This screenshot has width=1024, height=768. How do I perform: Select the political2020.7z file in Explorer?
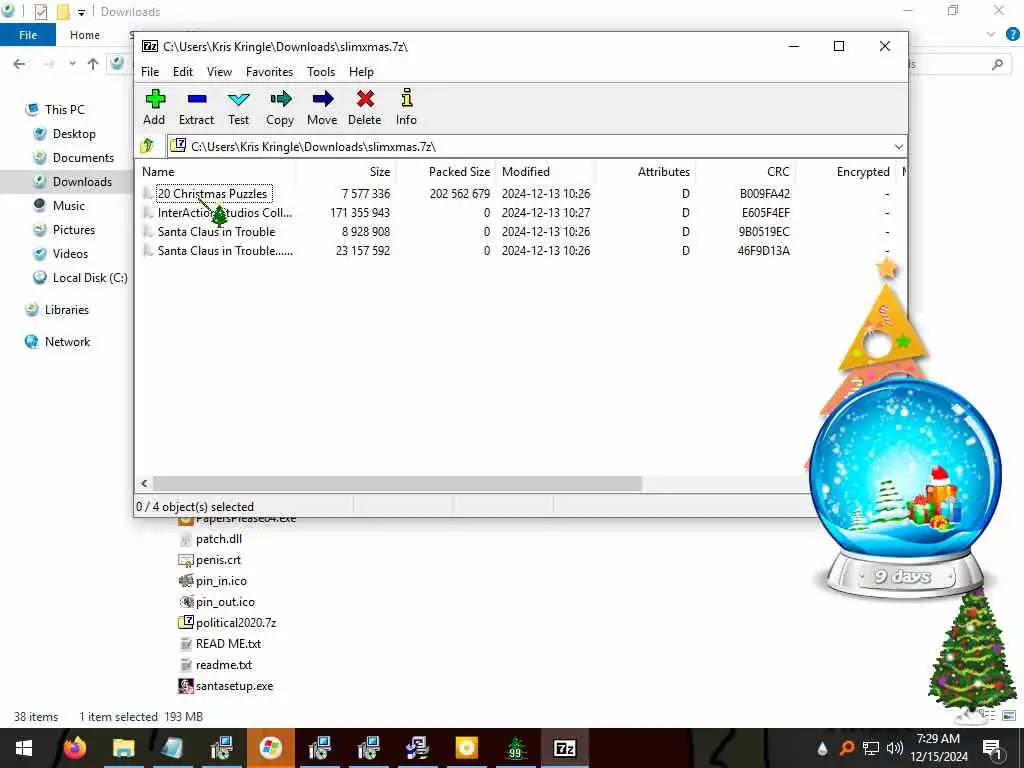point(227,623)
